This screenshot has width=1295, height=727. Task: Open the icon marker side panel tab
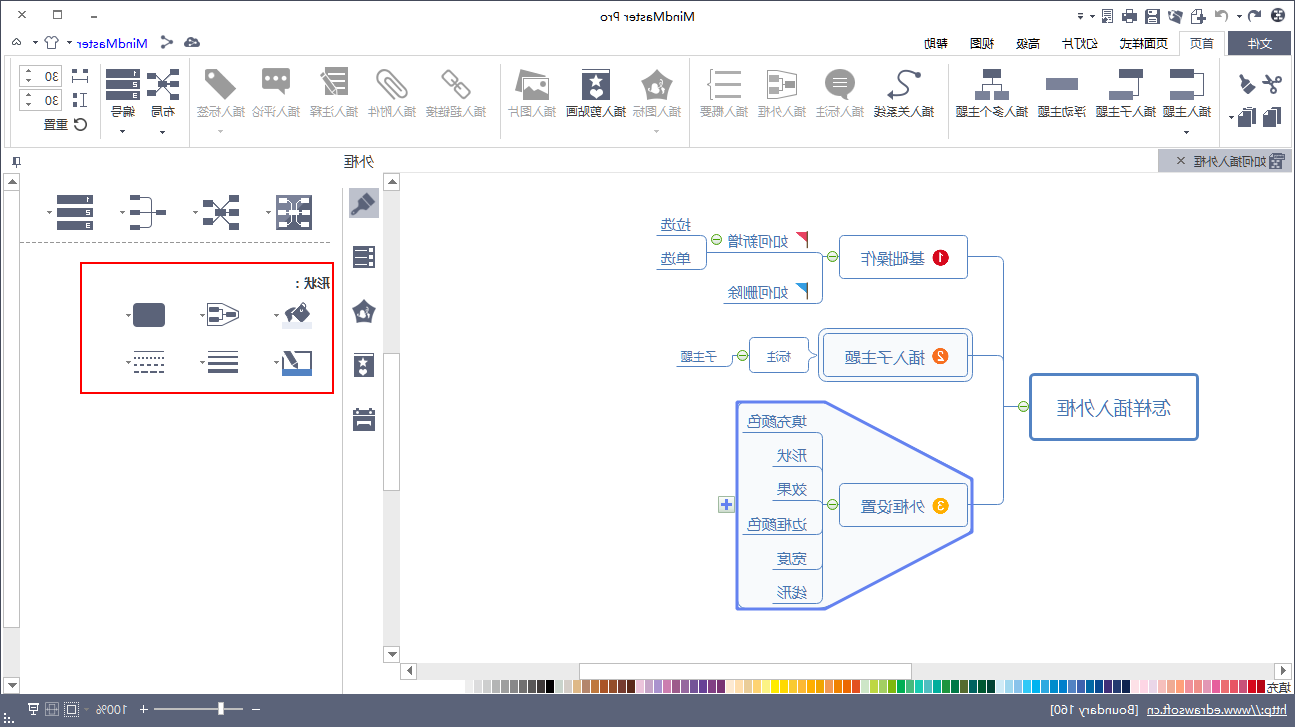pyautogui.click(x=364, y=312)
